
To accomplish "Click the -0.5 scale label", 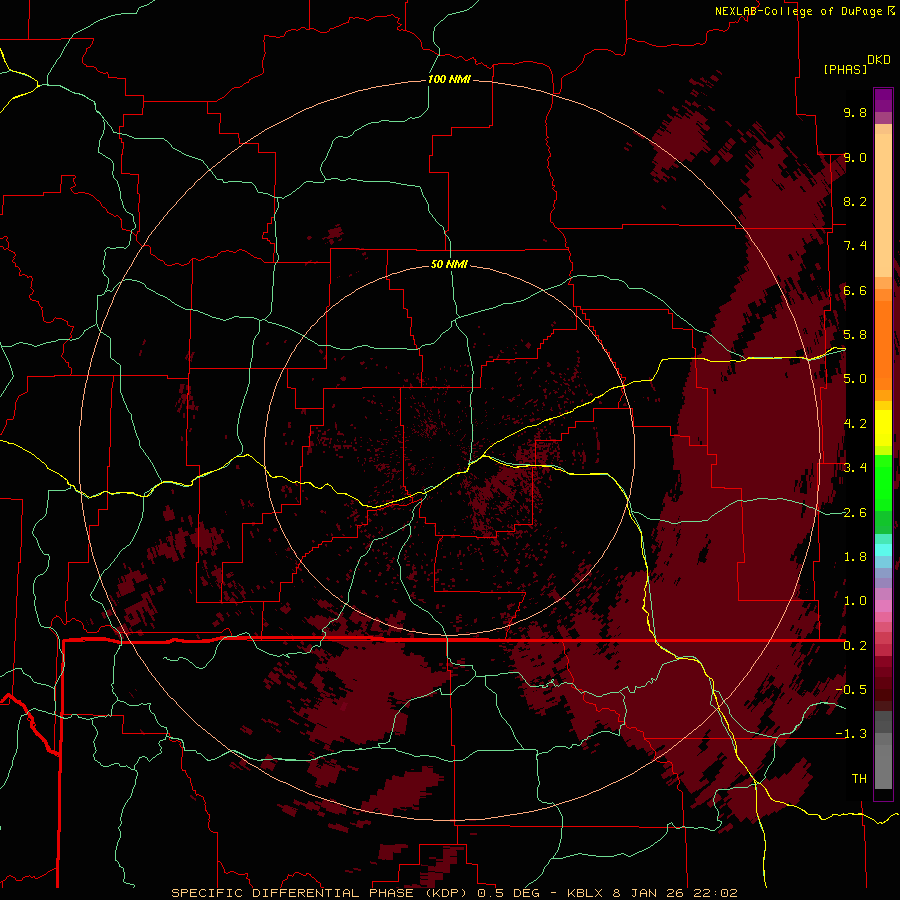I will 851,690.
